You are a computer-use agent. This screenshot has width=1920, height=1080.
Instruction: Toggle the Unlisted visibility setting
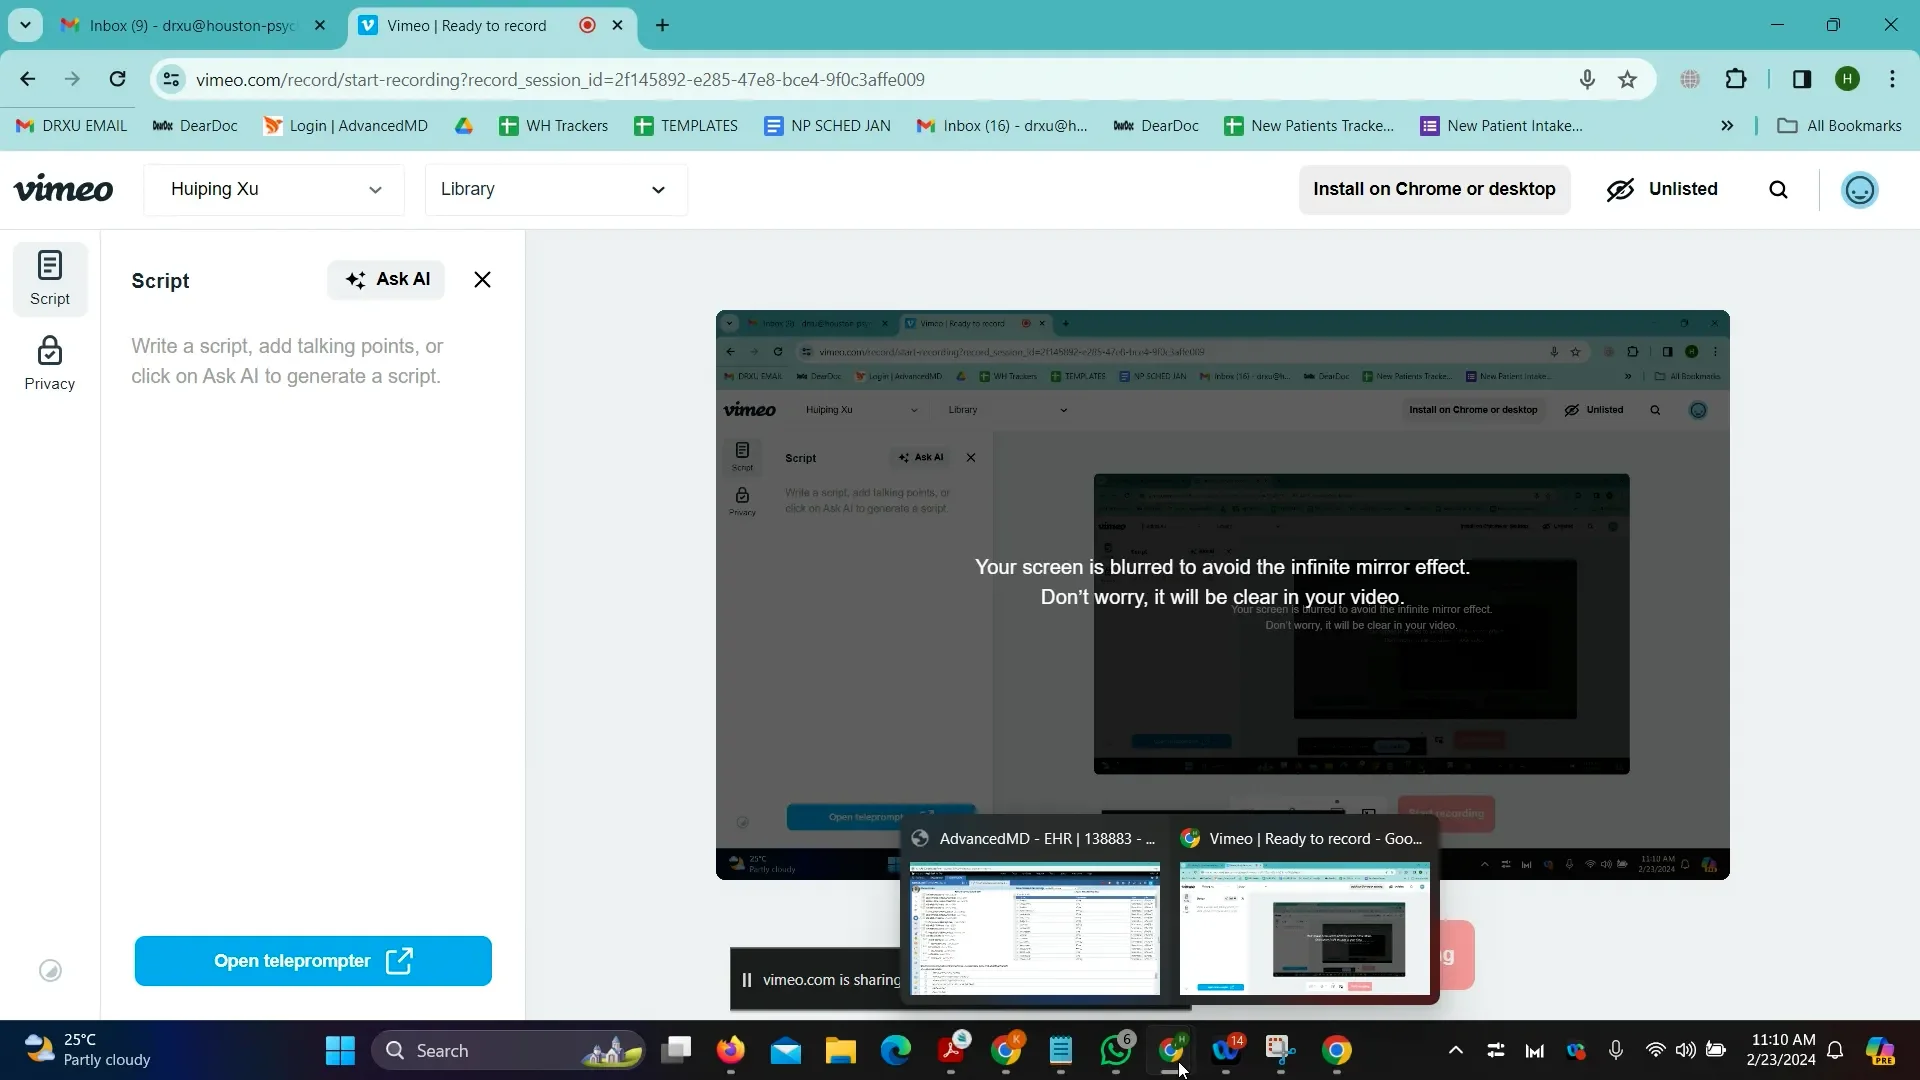pos(1662,189)
